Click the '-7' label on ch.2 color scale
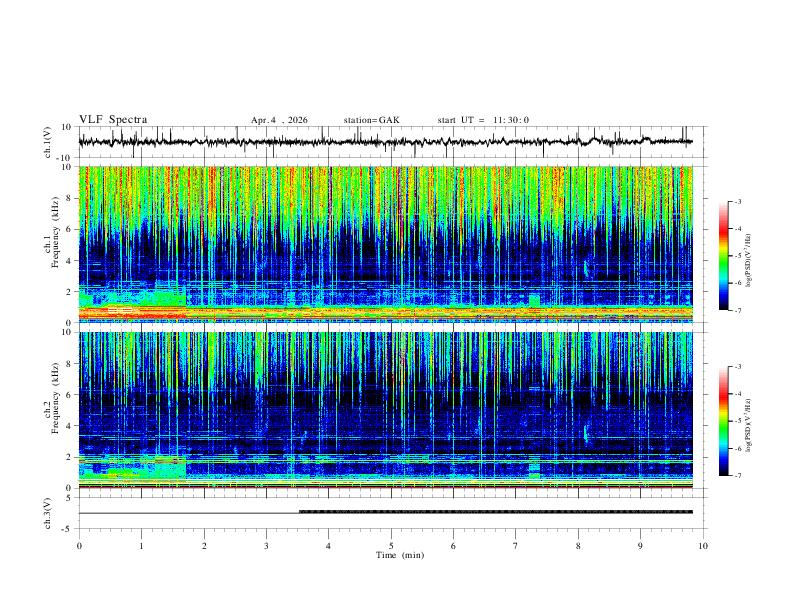This screenshot has height=612, width=792. tap(737, 476)
